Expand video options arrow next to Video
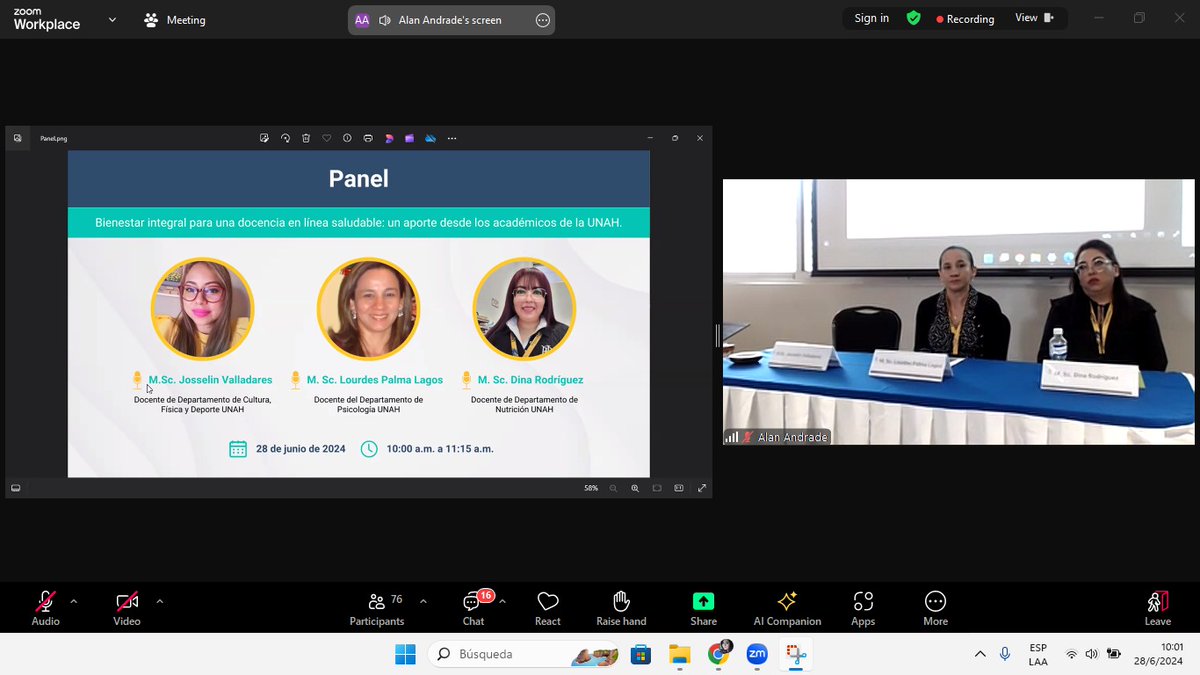The height and width of the screenshot is (675, 1200). pos(160,601)
